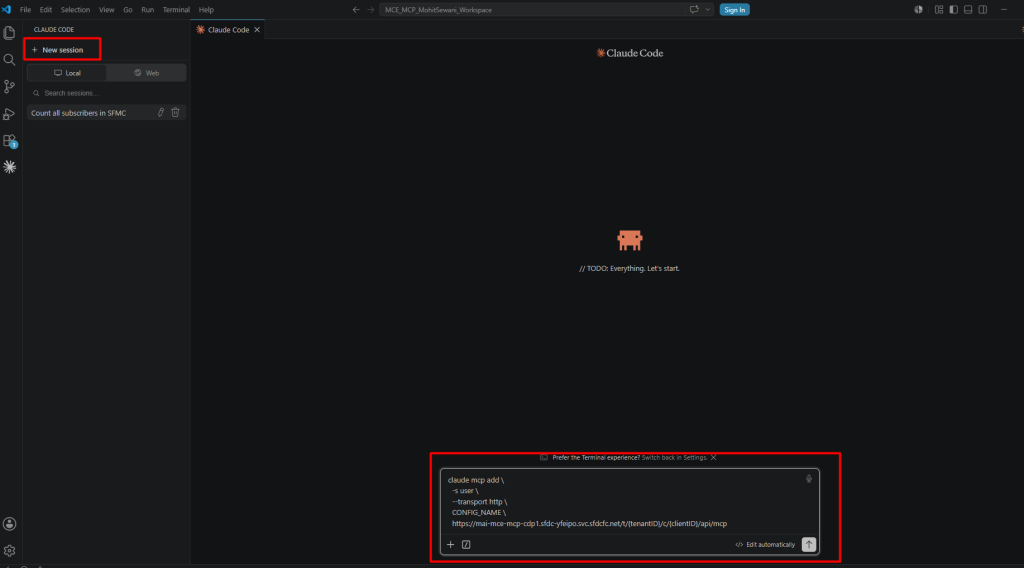Toggle the bottom Panel visibility
The height and width of the screenshot is (568, 1024).
[x=968, y=10]
